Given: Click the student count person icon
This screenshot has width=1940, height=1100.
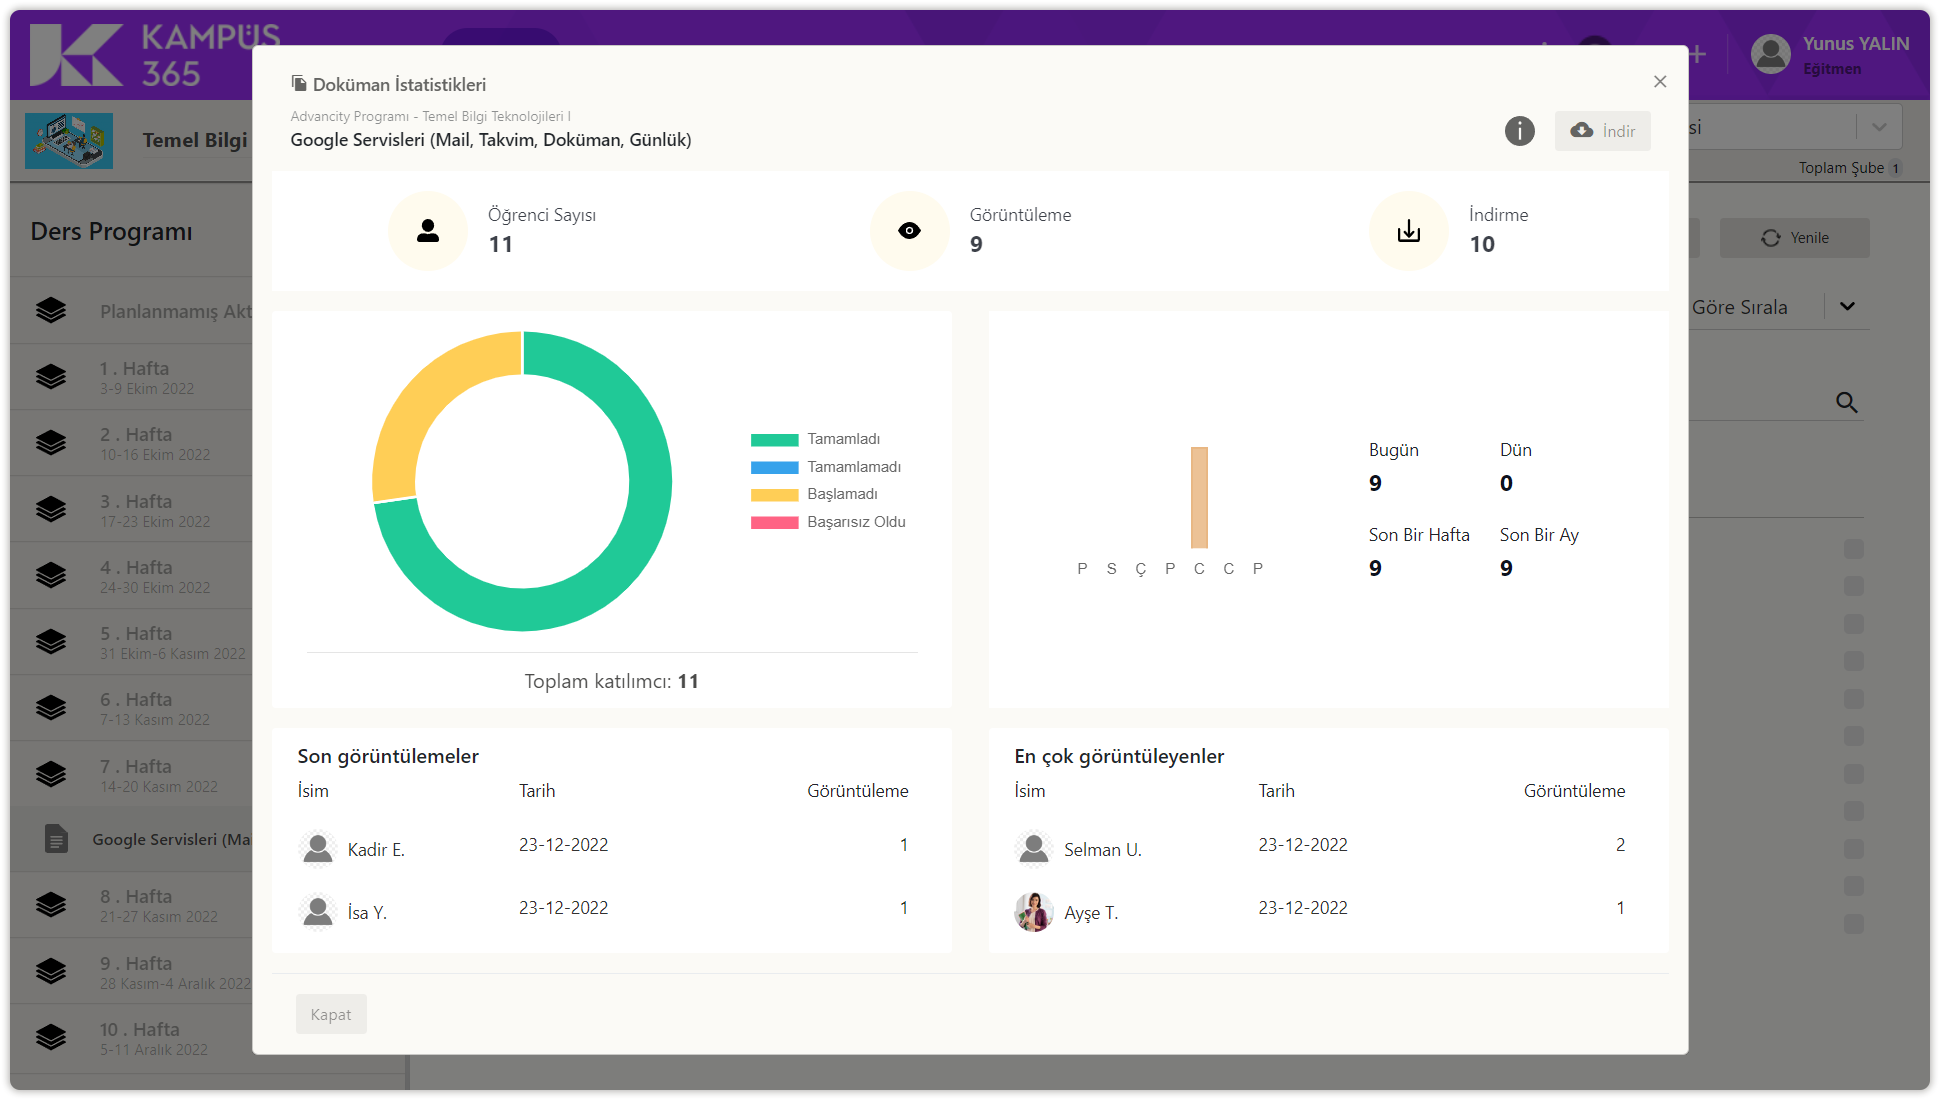Looking at the screenshot, I should click(x=428, y=231).
